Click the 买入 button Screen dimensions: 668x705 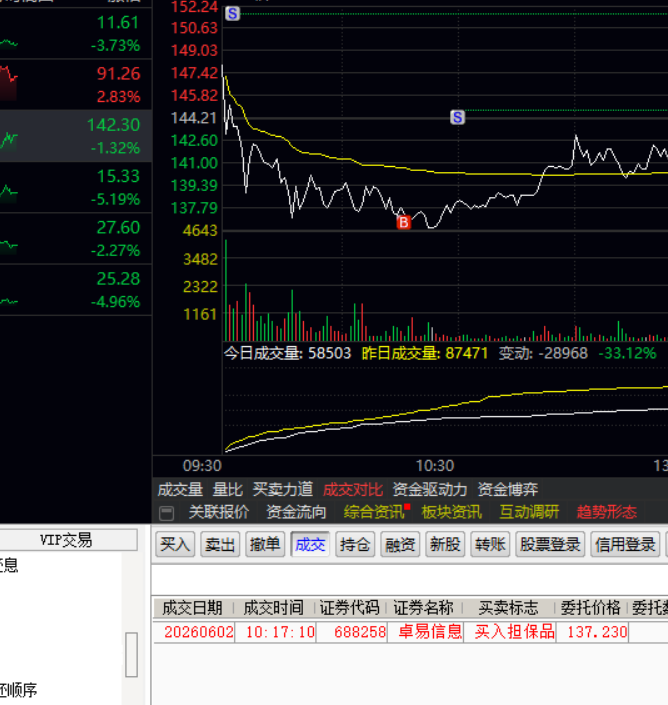175,544
